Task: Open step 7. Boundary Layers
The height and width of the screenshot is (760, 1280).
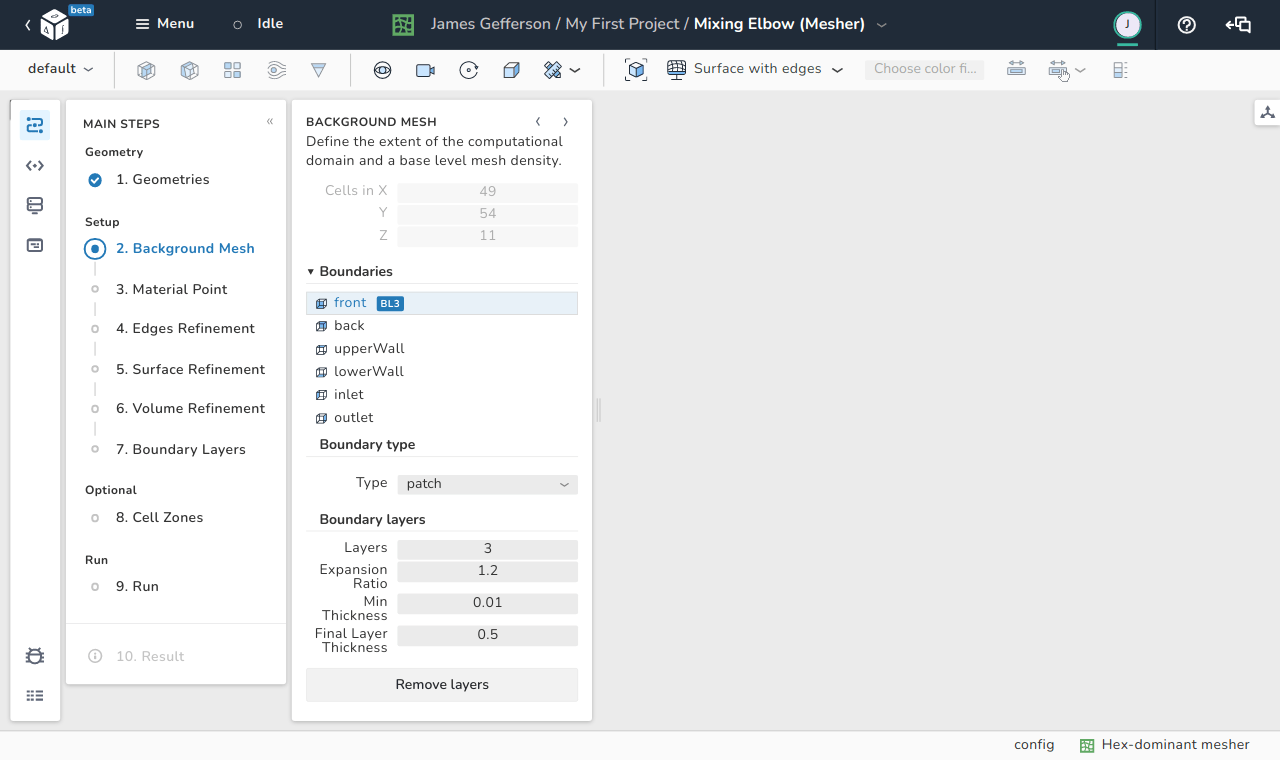Action: tap(180, 449)
